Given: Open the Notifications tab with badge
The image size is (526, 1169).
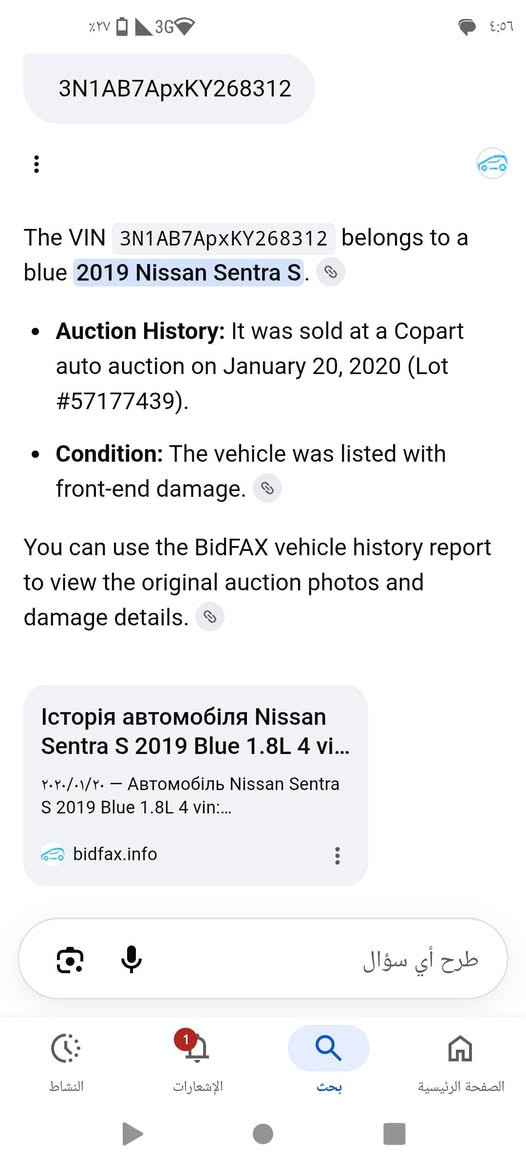Looking at the screenshot, I should tap(197, 1062).
